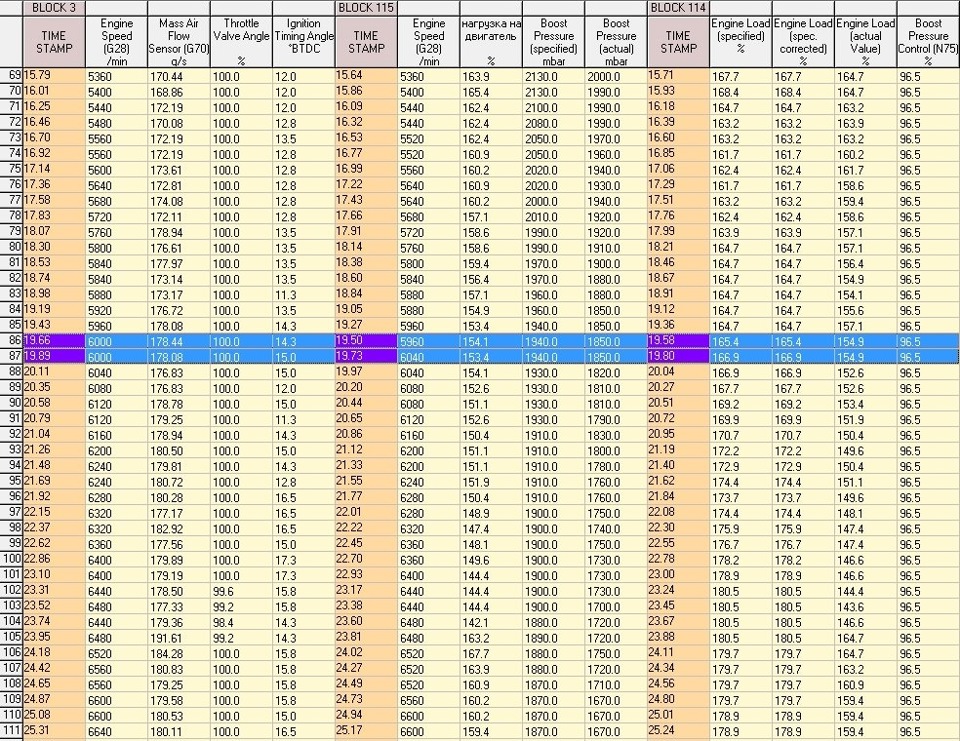The height and width of the screenshot is (741, 960).
Task: Click boost pressure actual 2000.0 in row 69
Action: [616, 77]
